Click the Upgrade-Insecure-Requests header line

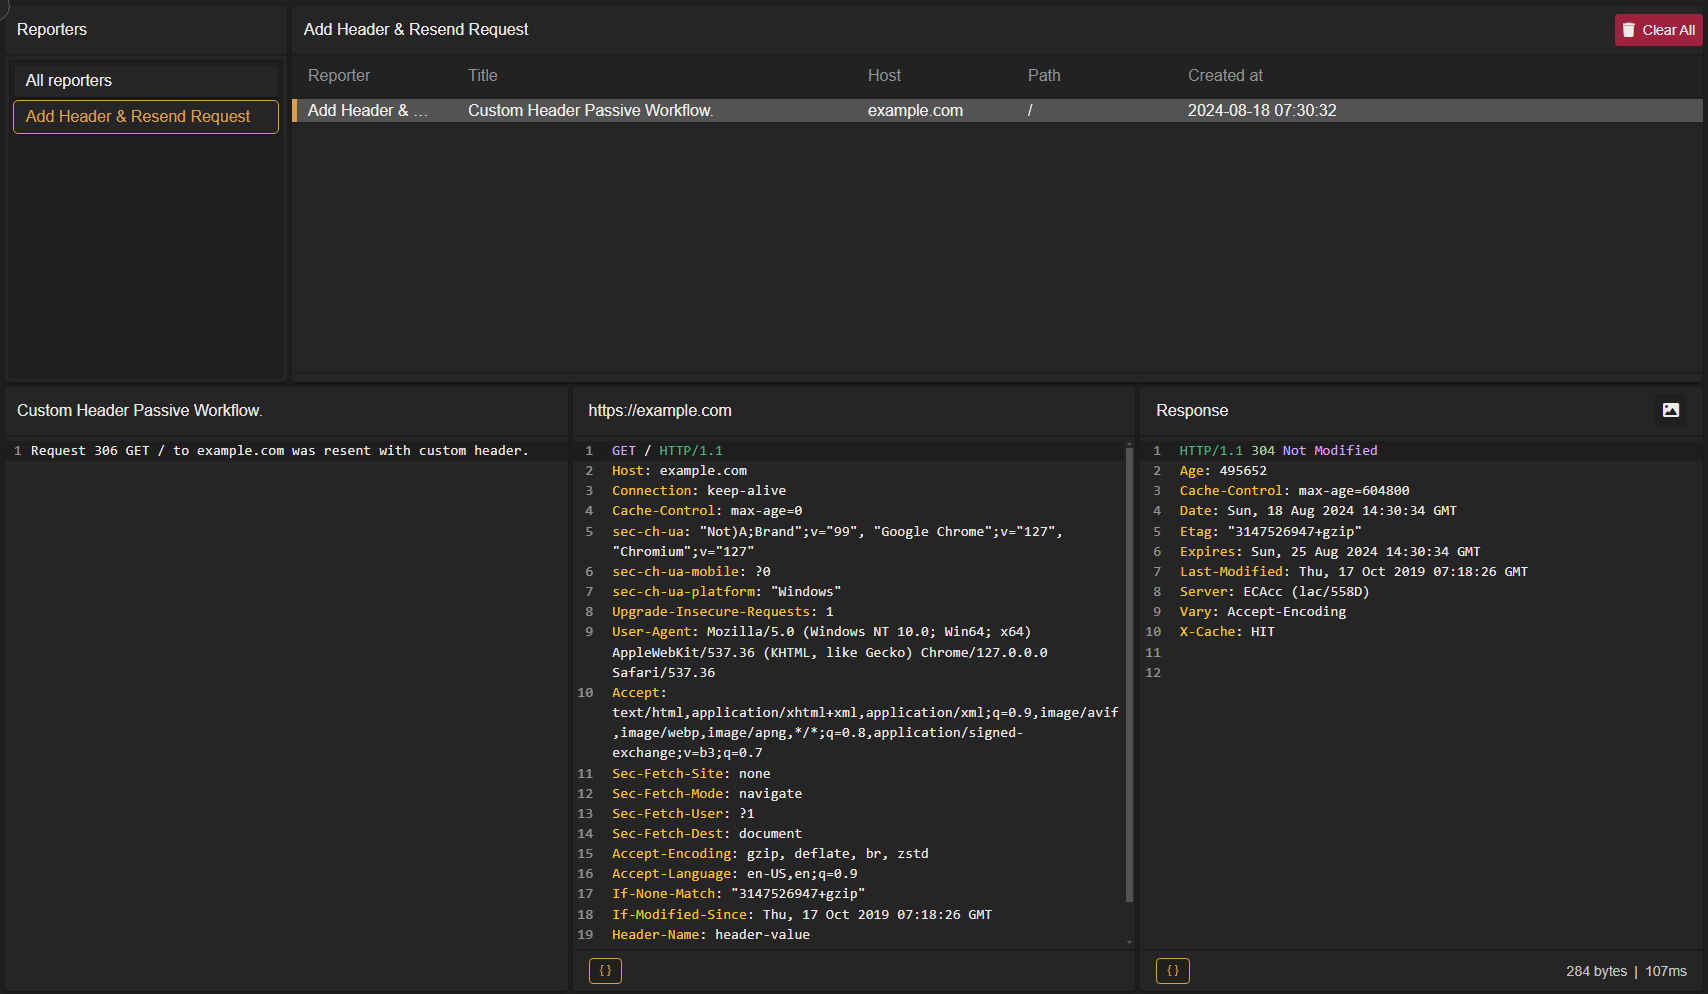click(x=723, y=612)
